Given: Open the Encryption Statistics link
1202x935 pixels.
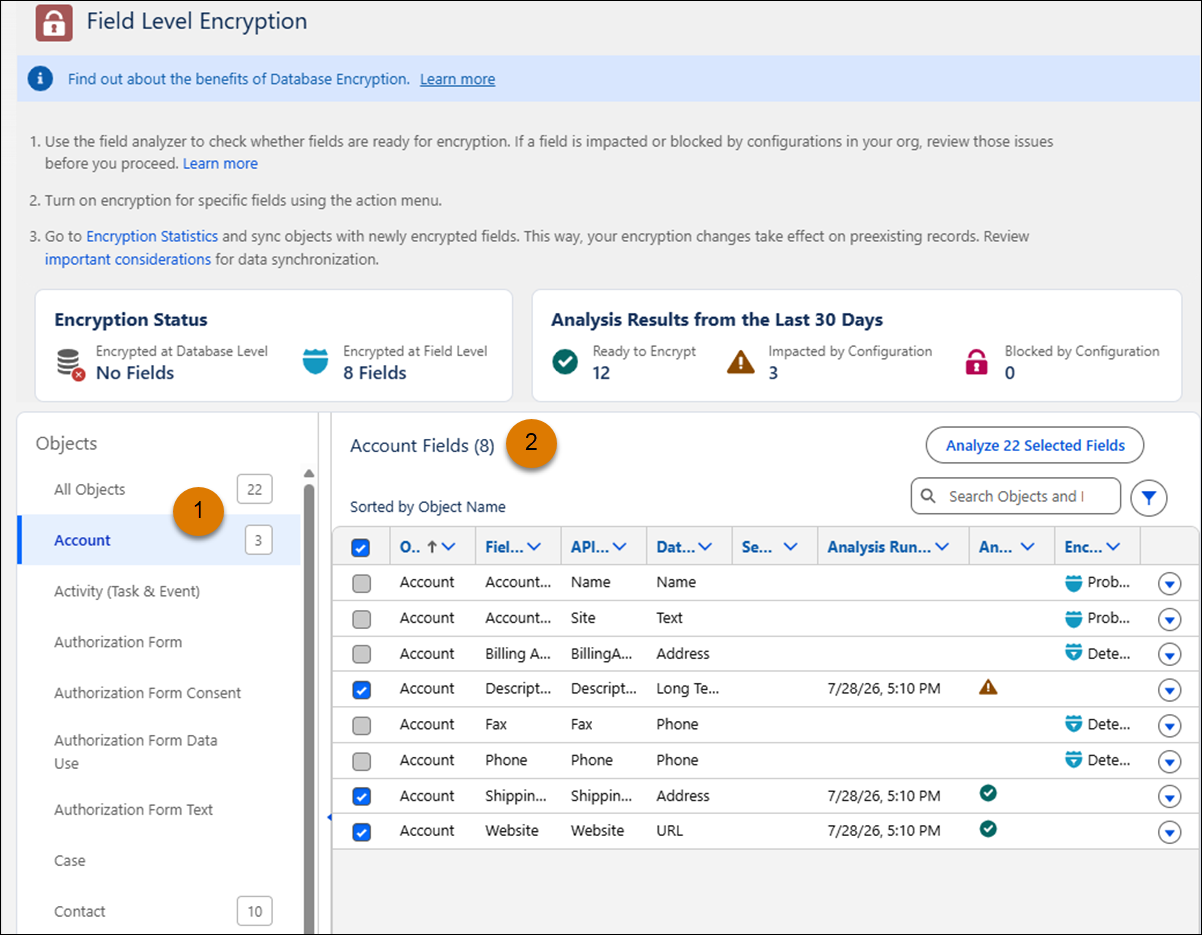Looking at the screenshot, I should tap(152, 237).
